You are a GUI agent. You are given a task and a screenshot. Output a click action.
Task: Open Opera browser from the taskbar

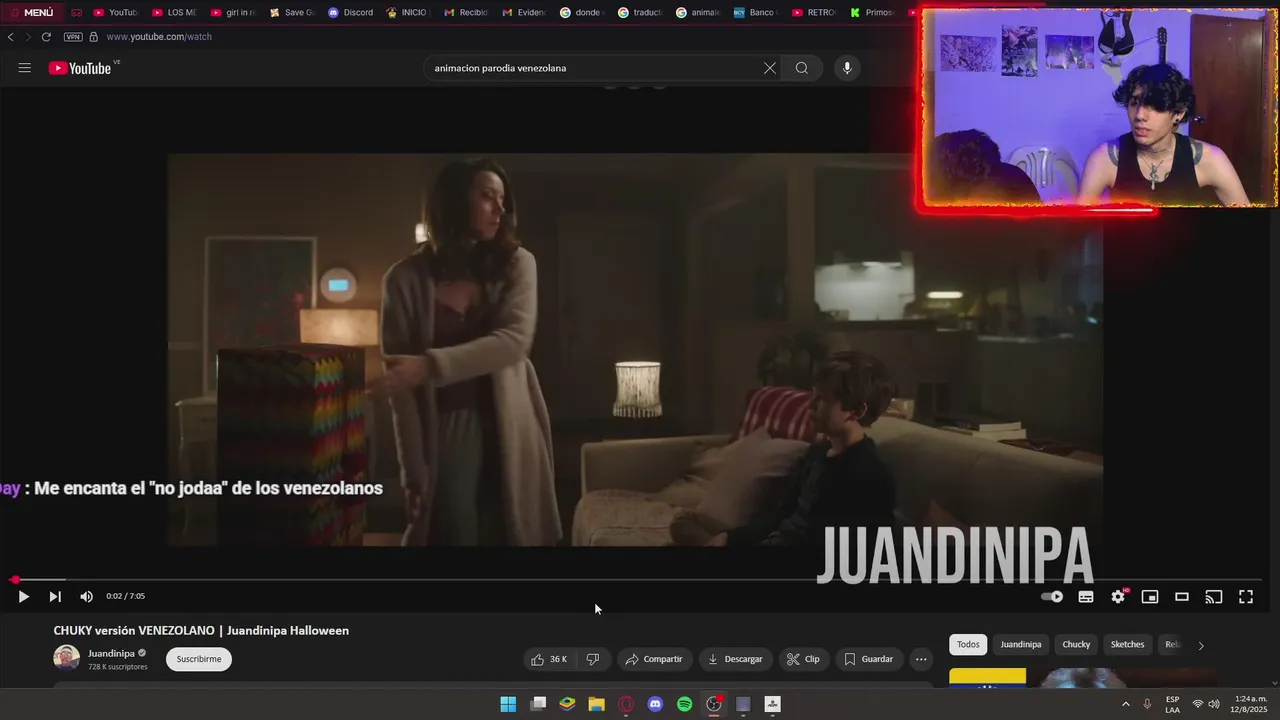626,704
